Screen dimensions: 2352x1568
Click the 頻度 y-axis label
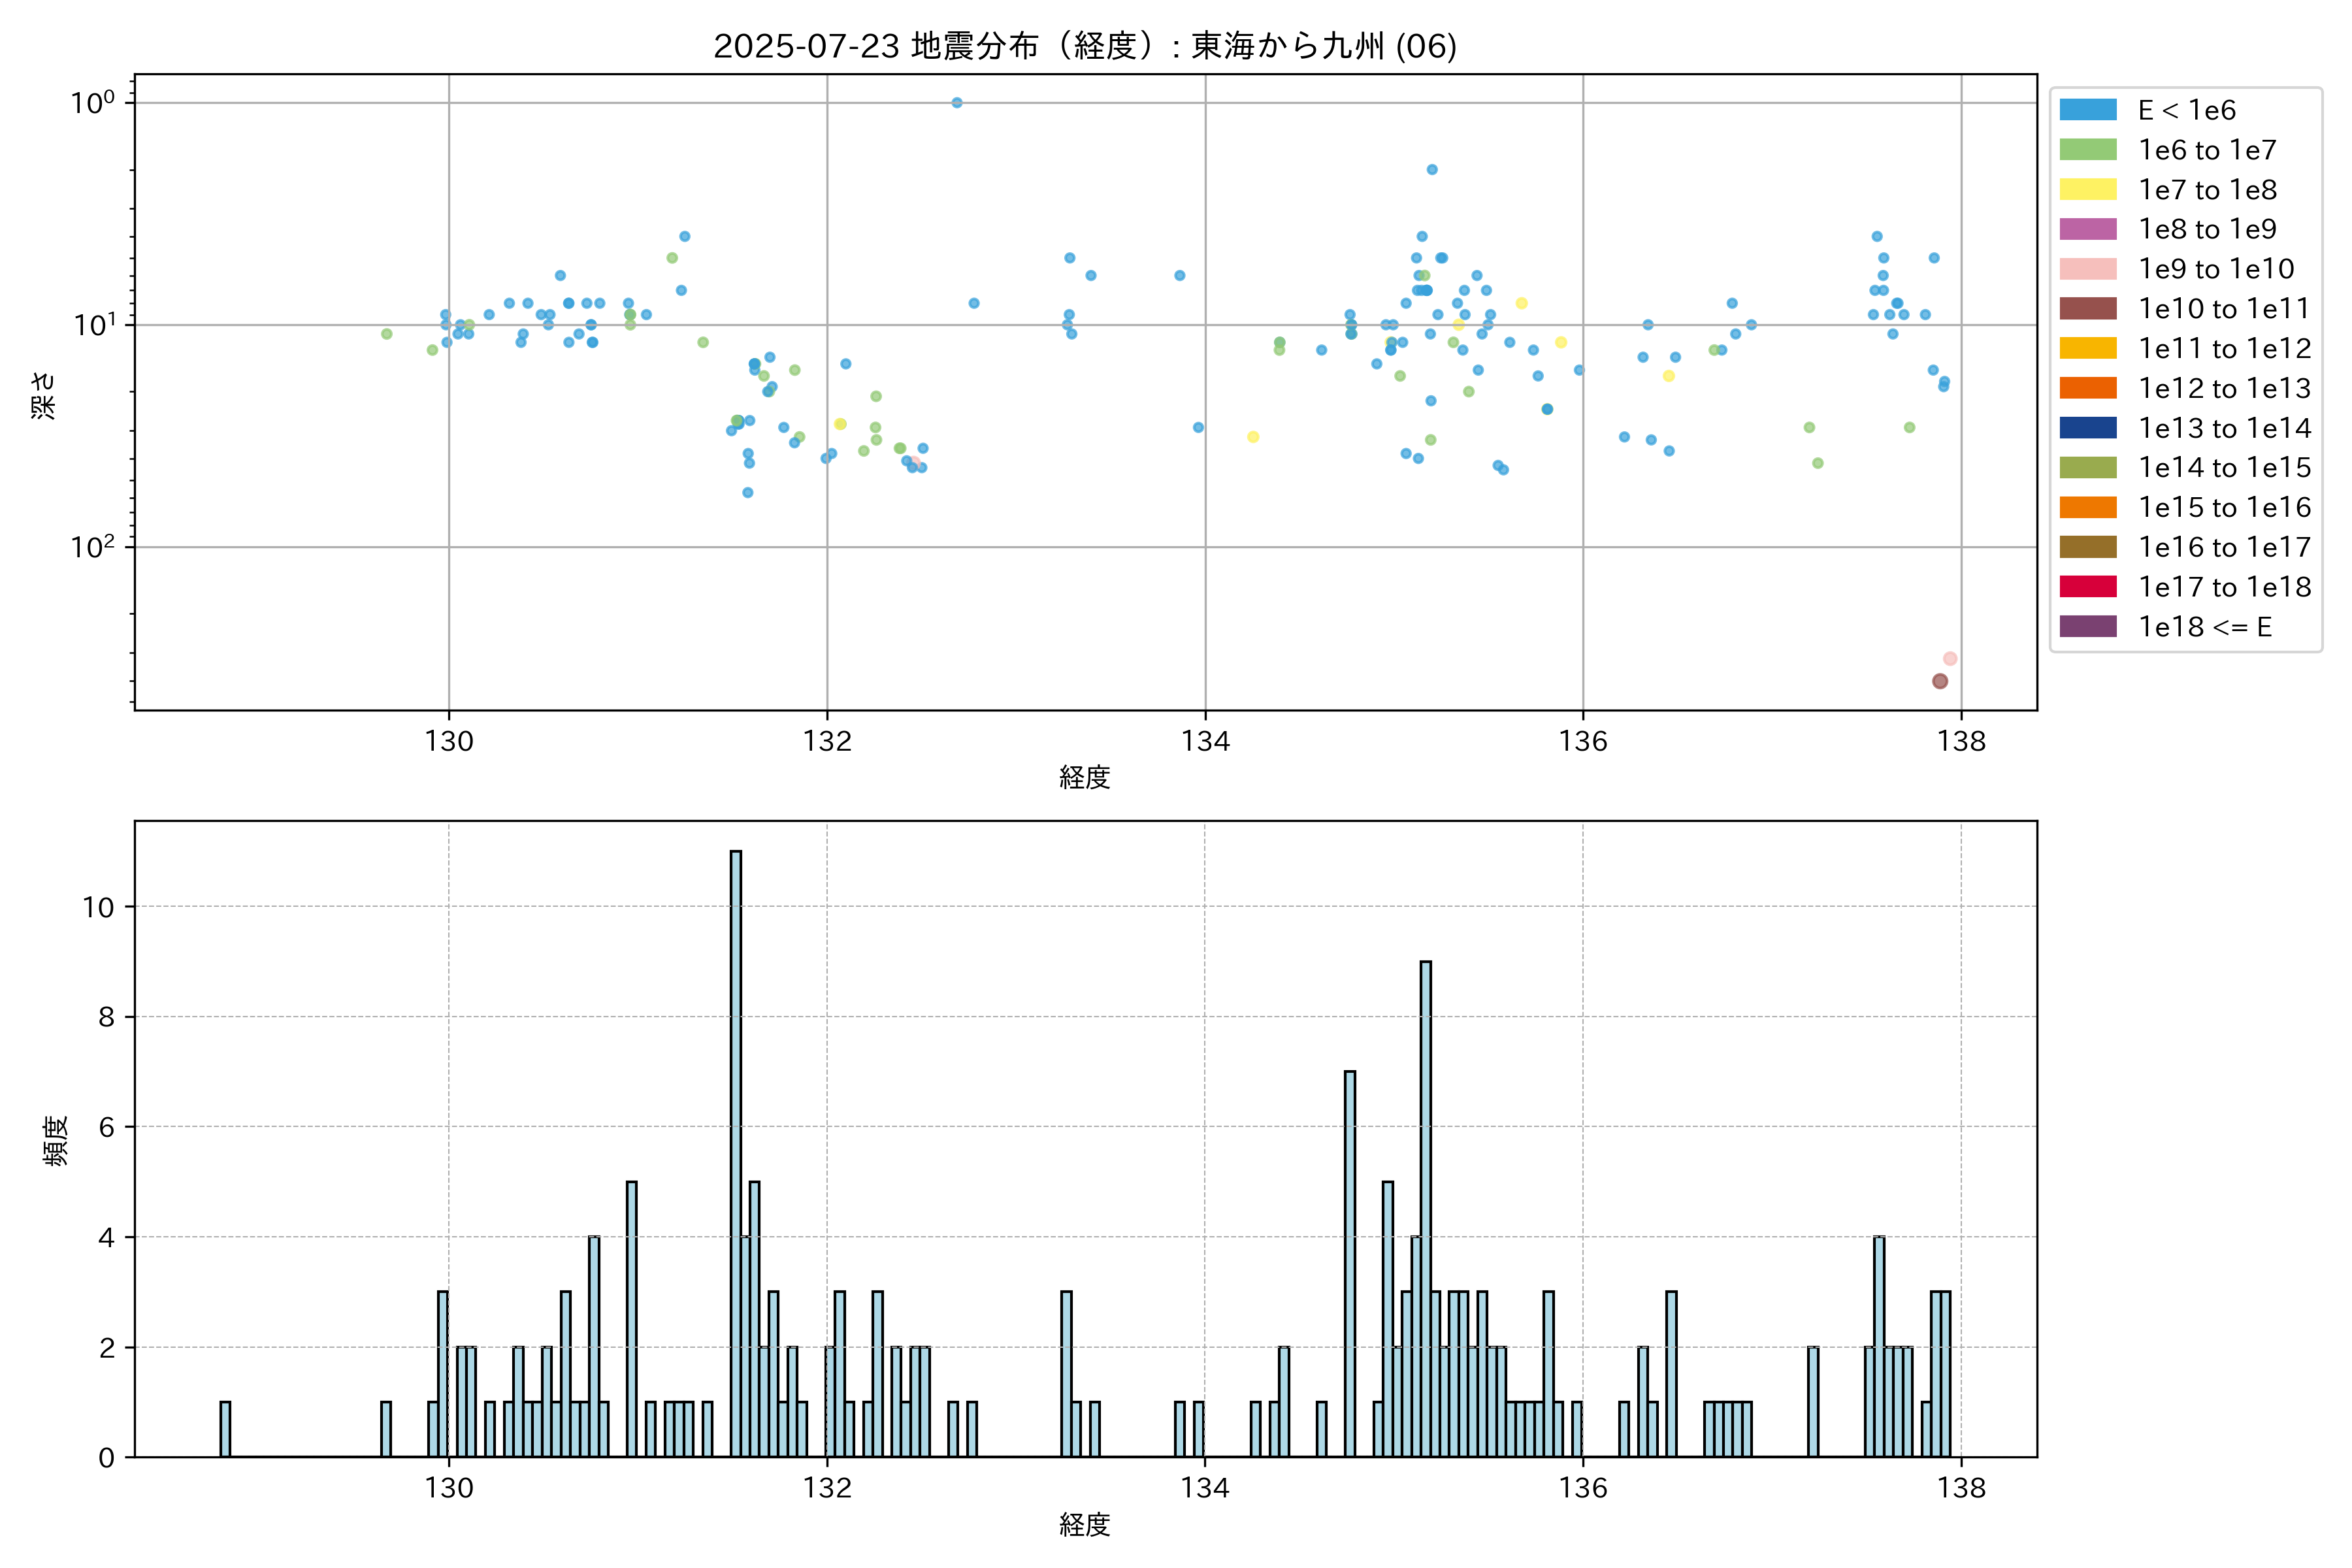(x=56, y=1140)
